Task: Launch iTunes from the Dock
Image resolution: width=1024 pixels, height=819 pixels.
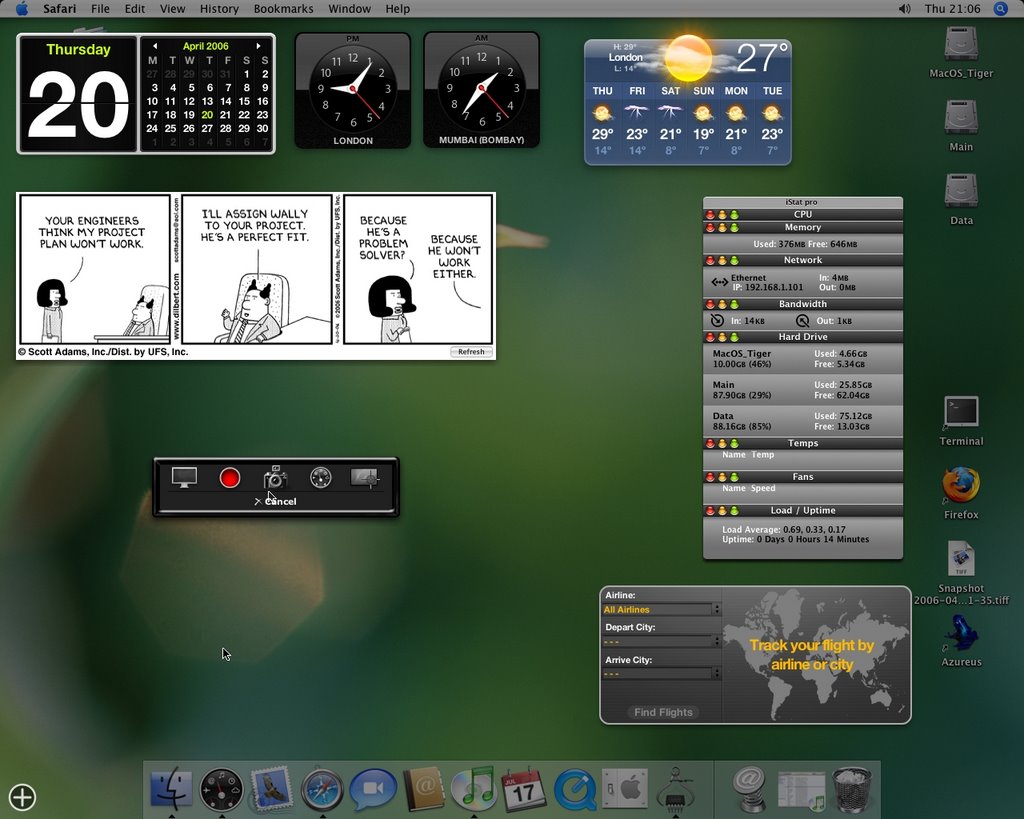Action: [x=473, y=788]
